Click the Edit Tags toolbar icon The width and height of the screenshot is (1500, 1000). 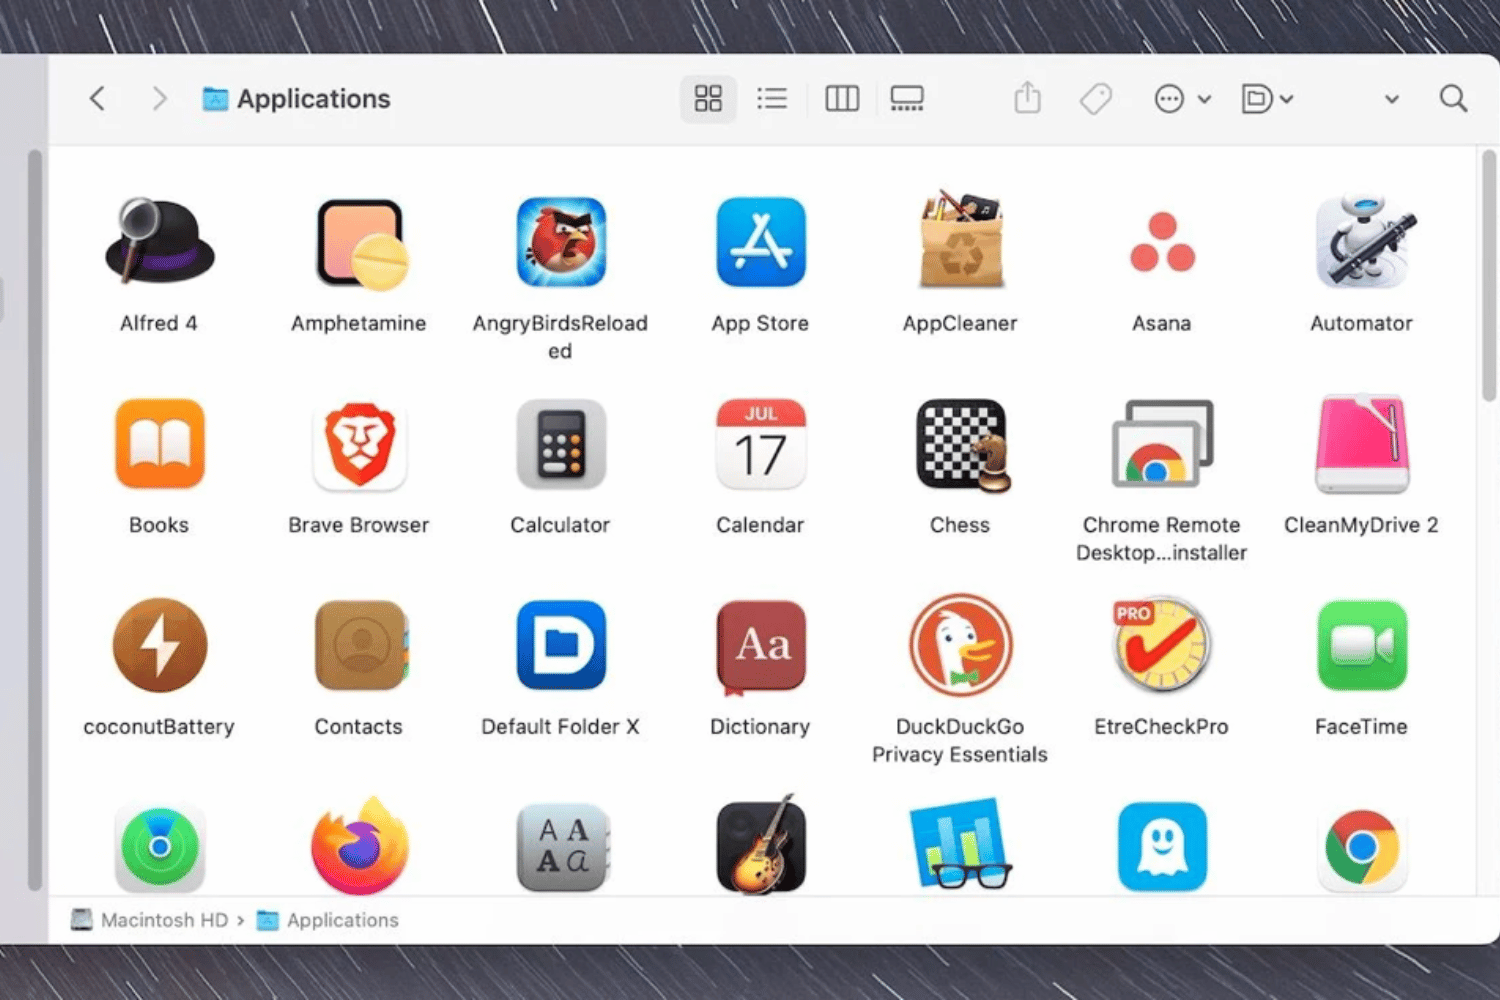(1096, 98)
